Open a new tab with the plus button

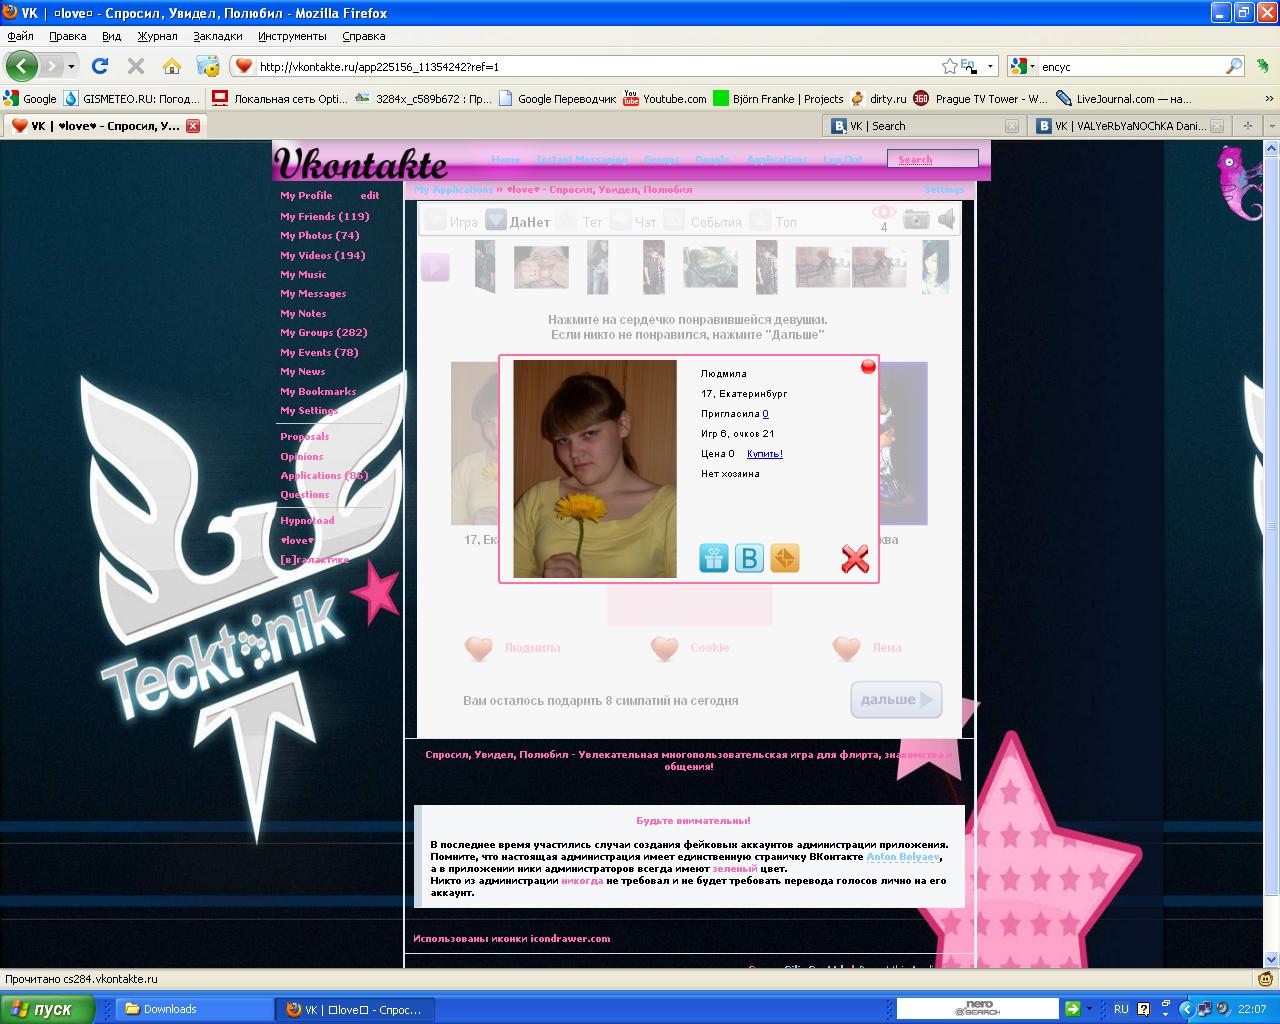point(1247,126)
